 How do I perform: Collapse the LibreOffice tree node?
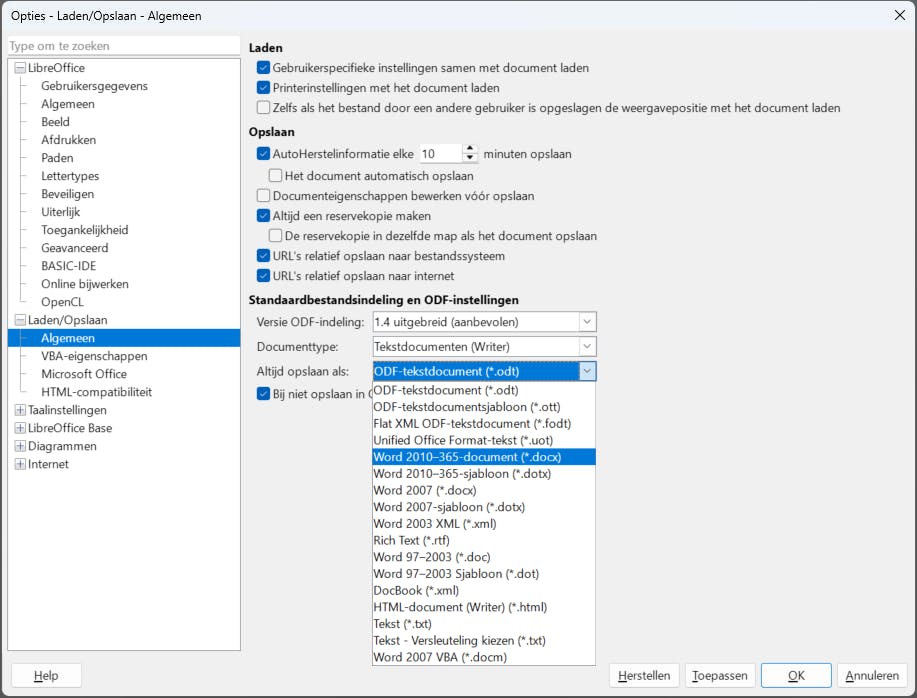(x=21, y=68)
